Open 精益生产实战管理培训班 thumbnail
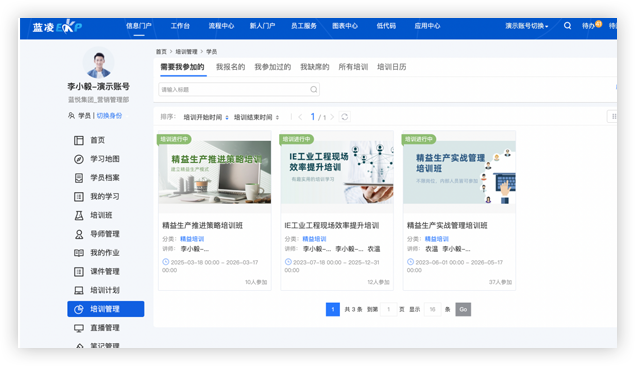635x366 pixels. (459, 172)
